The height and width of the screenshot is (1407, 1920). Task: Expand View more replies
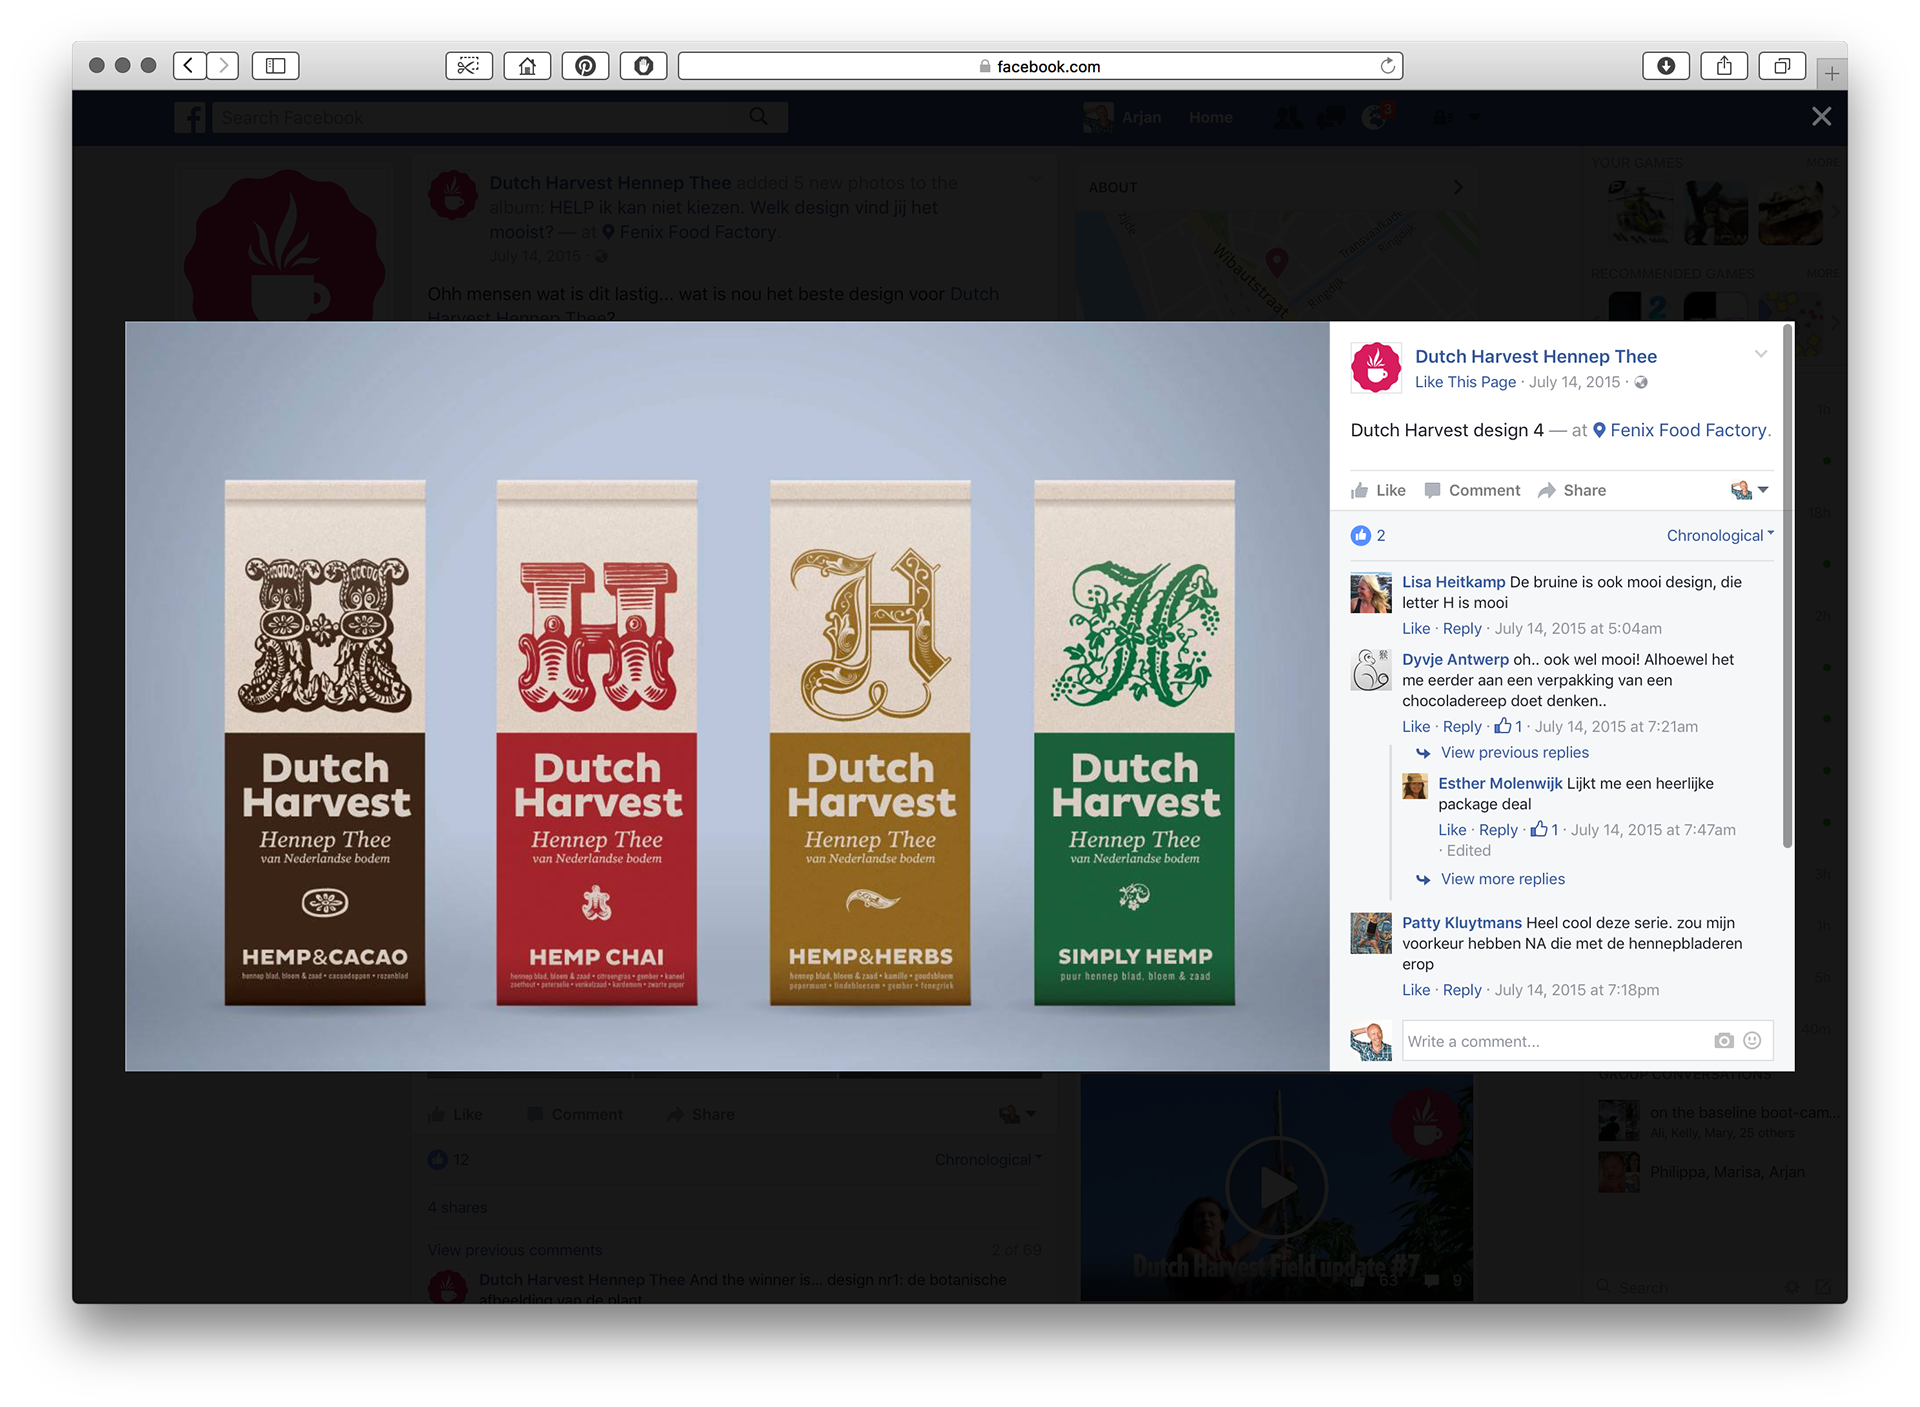point(1502,879)
